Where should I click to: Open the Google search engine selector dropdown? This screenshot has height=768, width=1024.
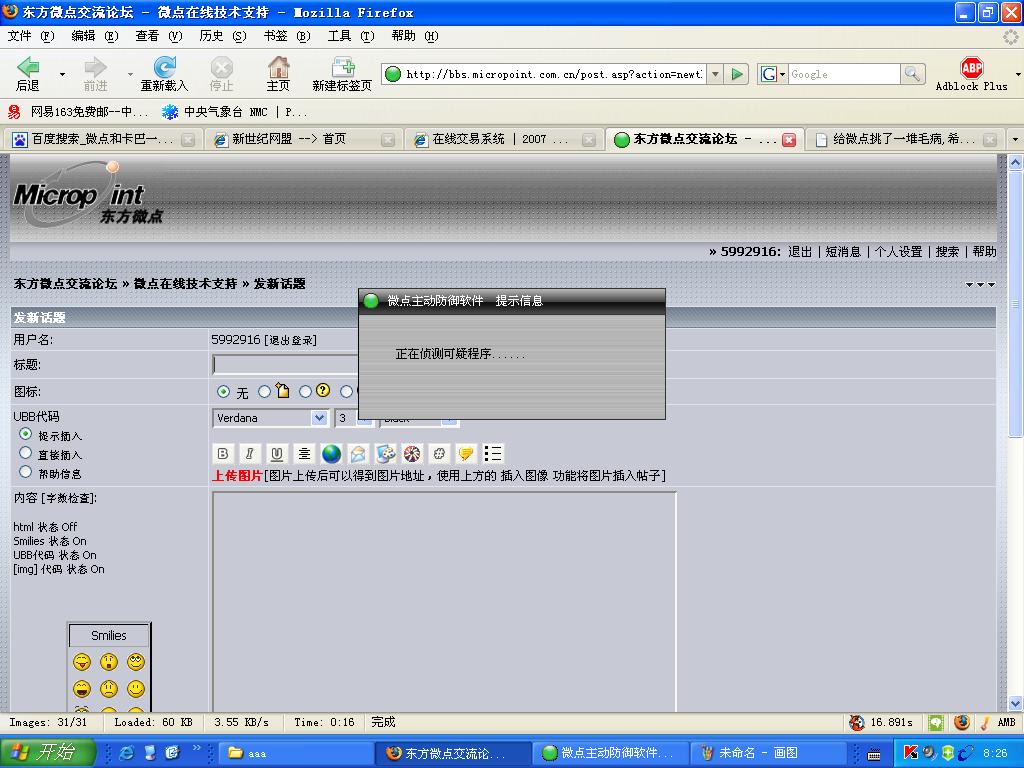(x=773, y=74)
